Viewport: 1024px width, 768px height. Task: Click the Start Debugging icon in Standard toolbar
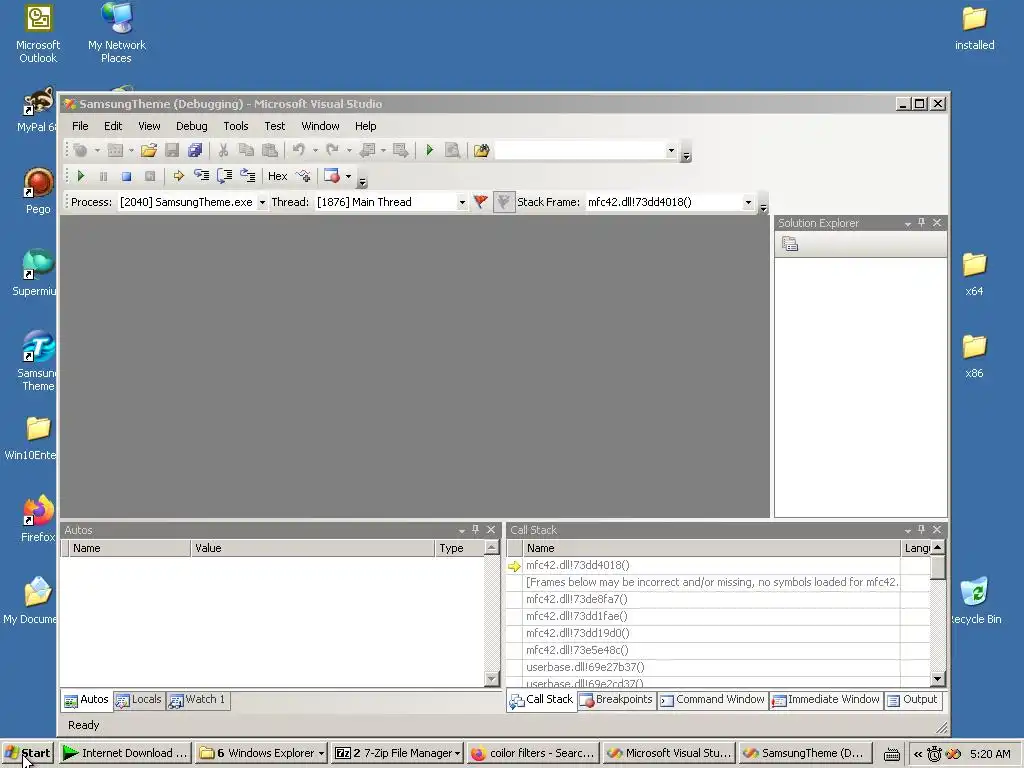(429, 151)
